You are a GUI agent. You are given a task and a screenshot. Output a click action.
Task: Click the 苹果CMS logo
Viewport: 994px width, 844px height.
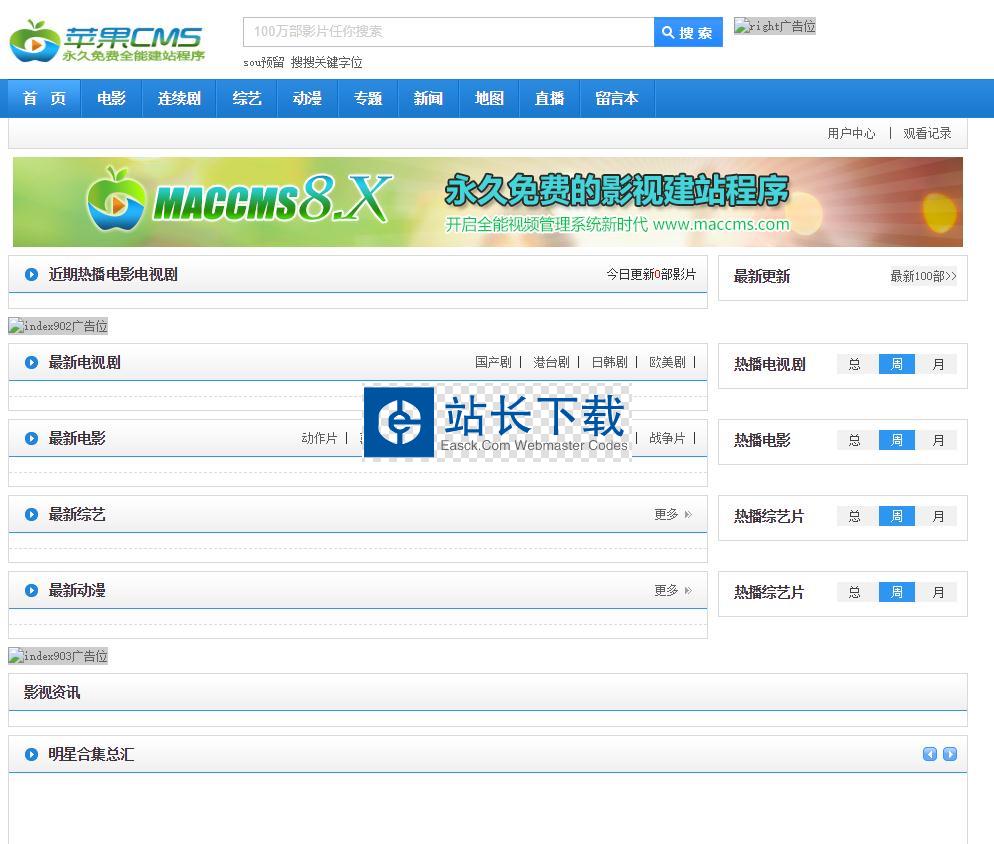tap(107, 42)
